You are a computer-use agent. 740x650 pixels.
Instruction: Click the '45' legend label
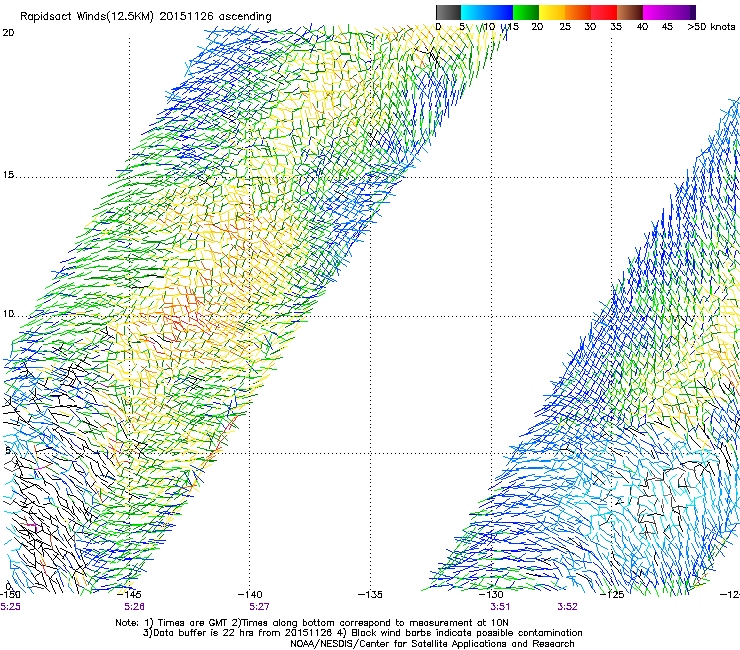667,26
